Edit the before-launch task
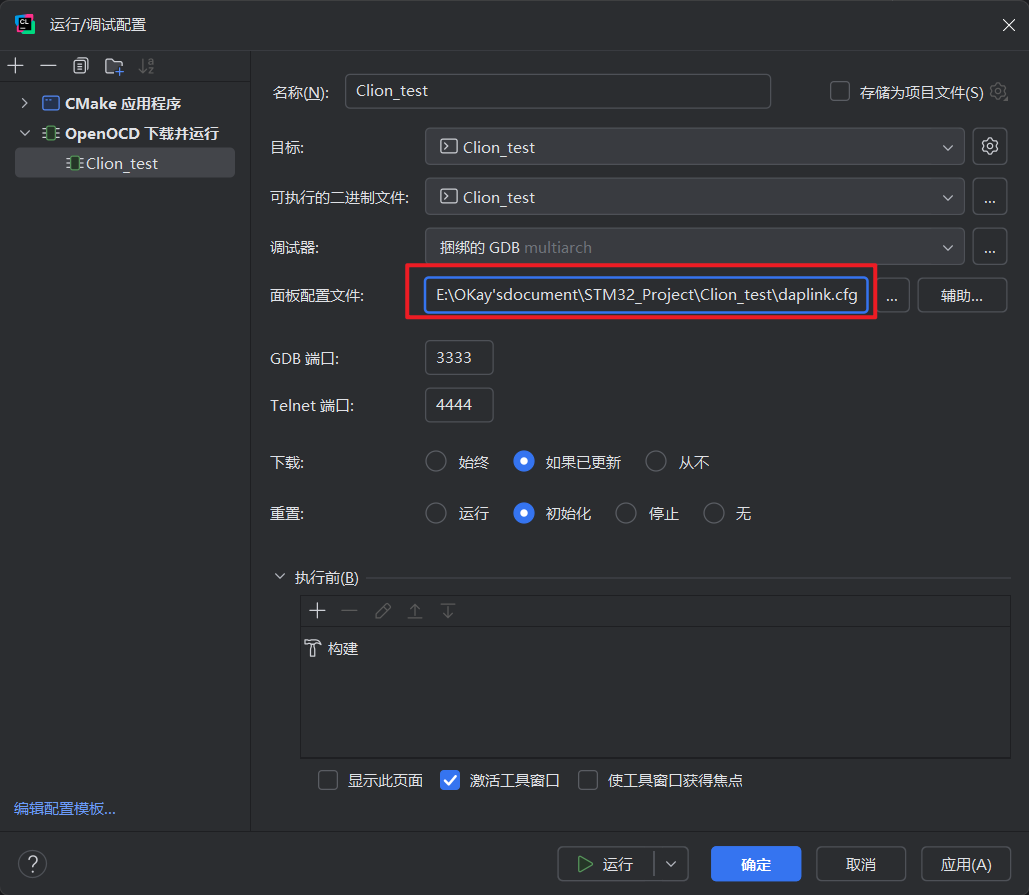Image resolution: width=1029 pixels, height=895 pixels. [x=383, y=611]
